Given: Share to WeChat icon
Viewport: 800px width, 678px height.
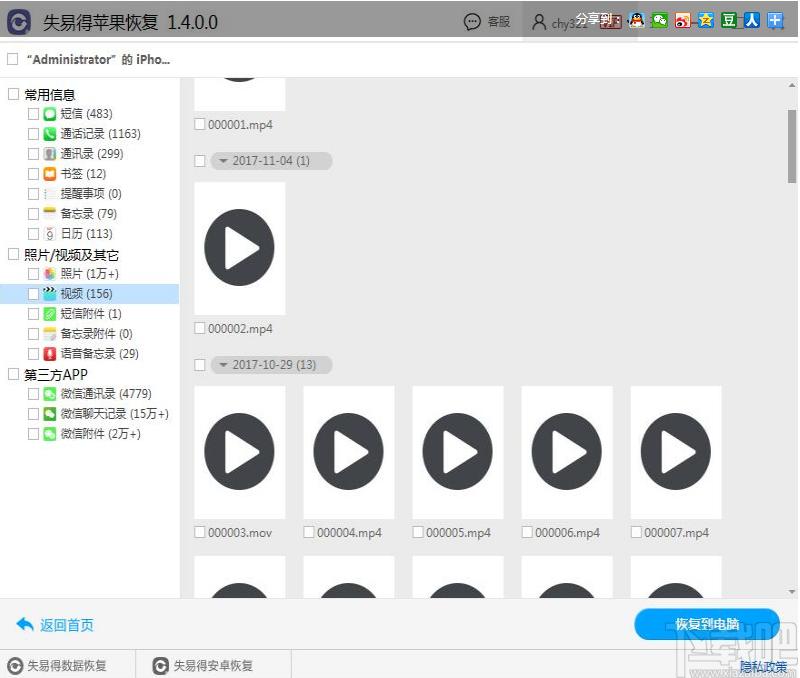Looking at the screenshot, I should pyautogui.click(x=659, y=20).
